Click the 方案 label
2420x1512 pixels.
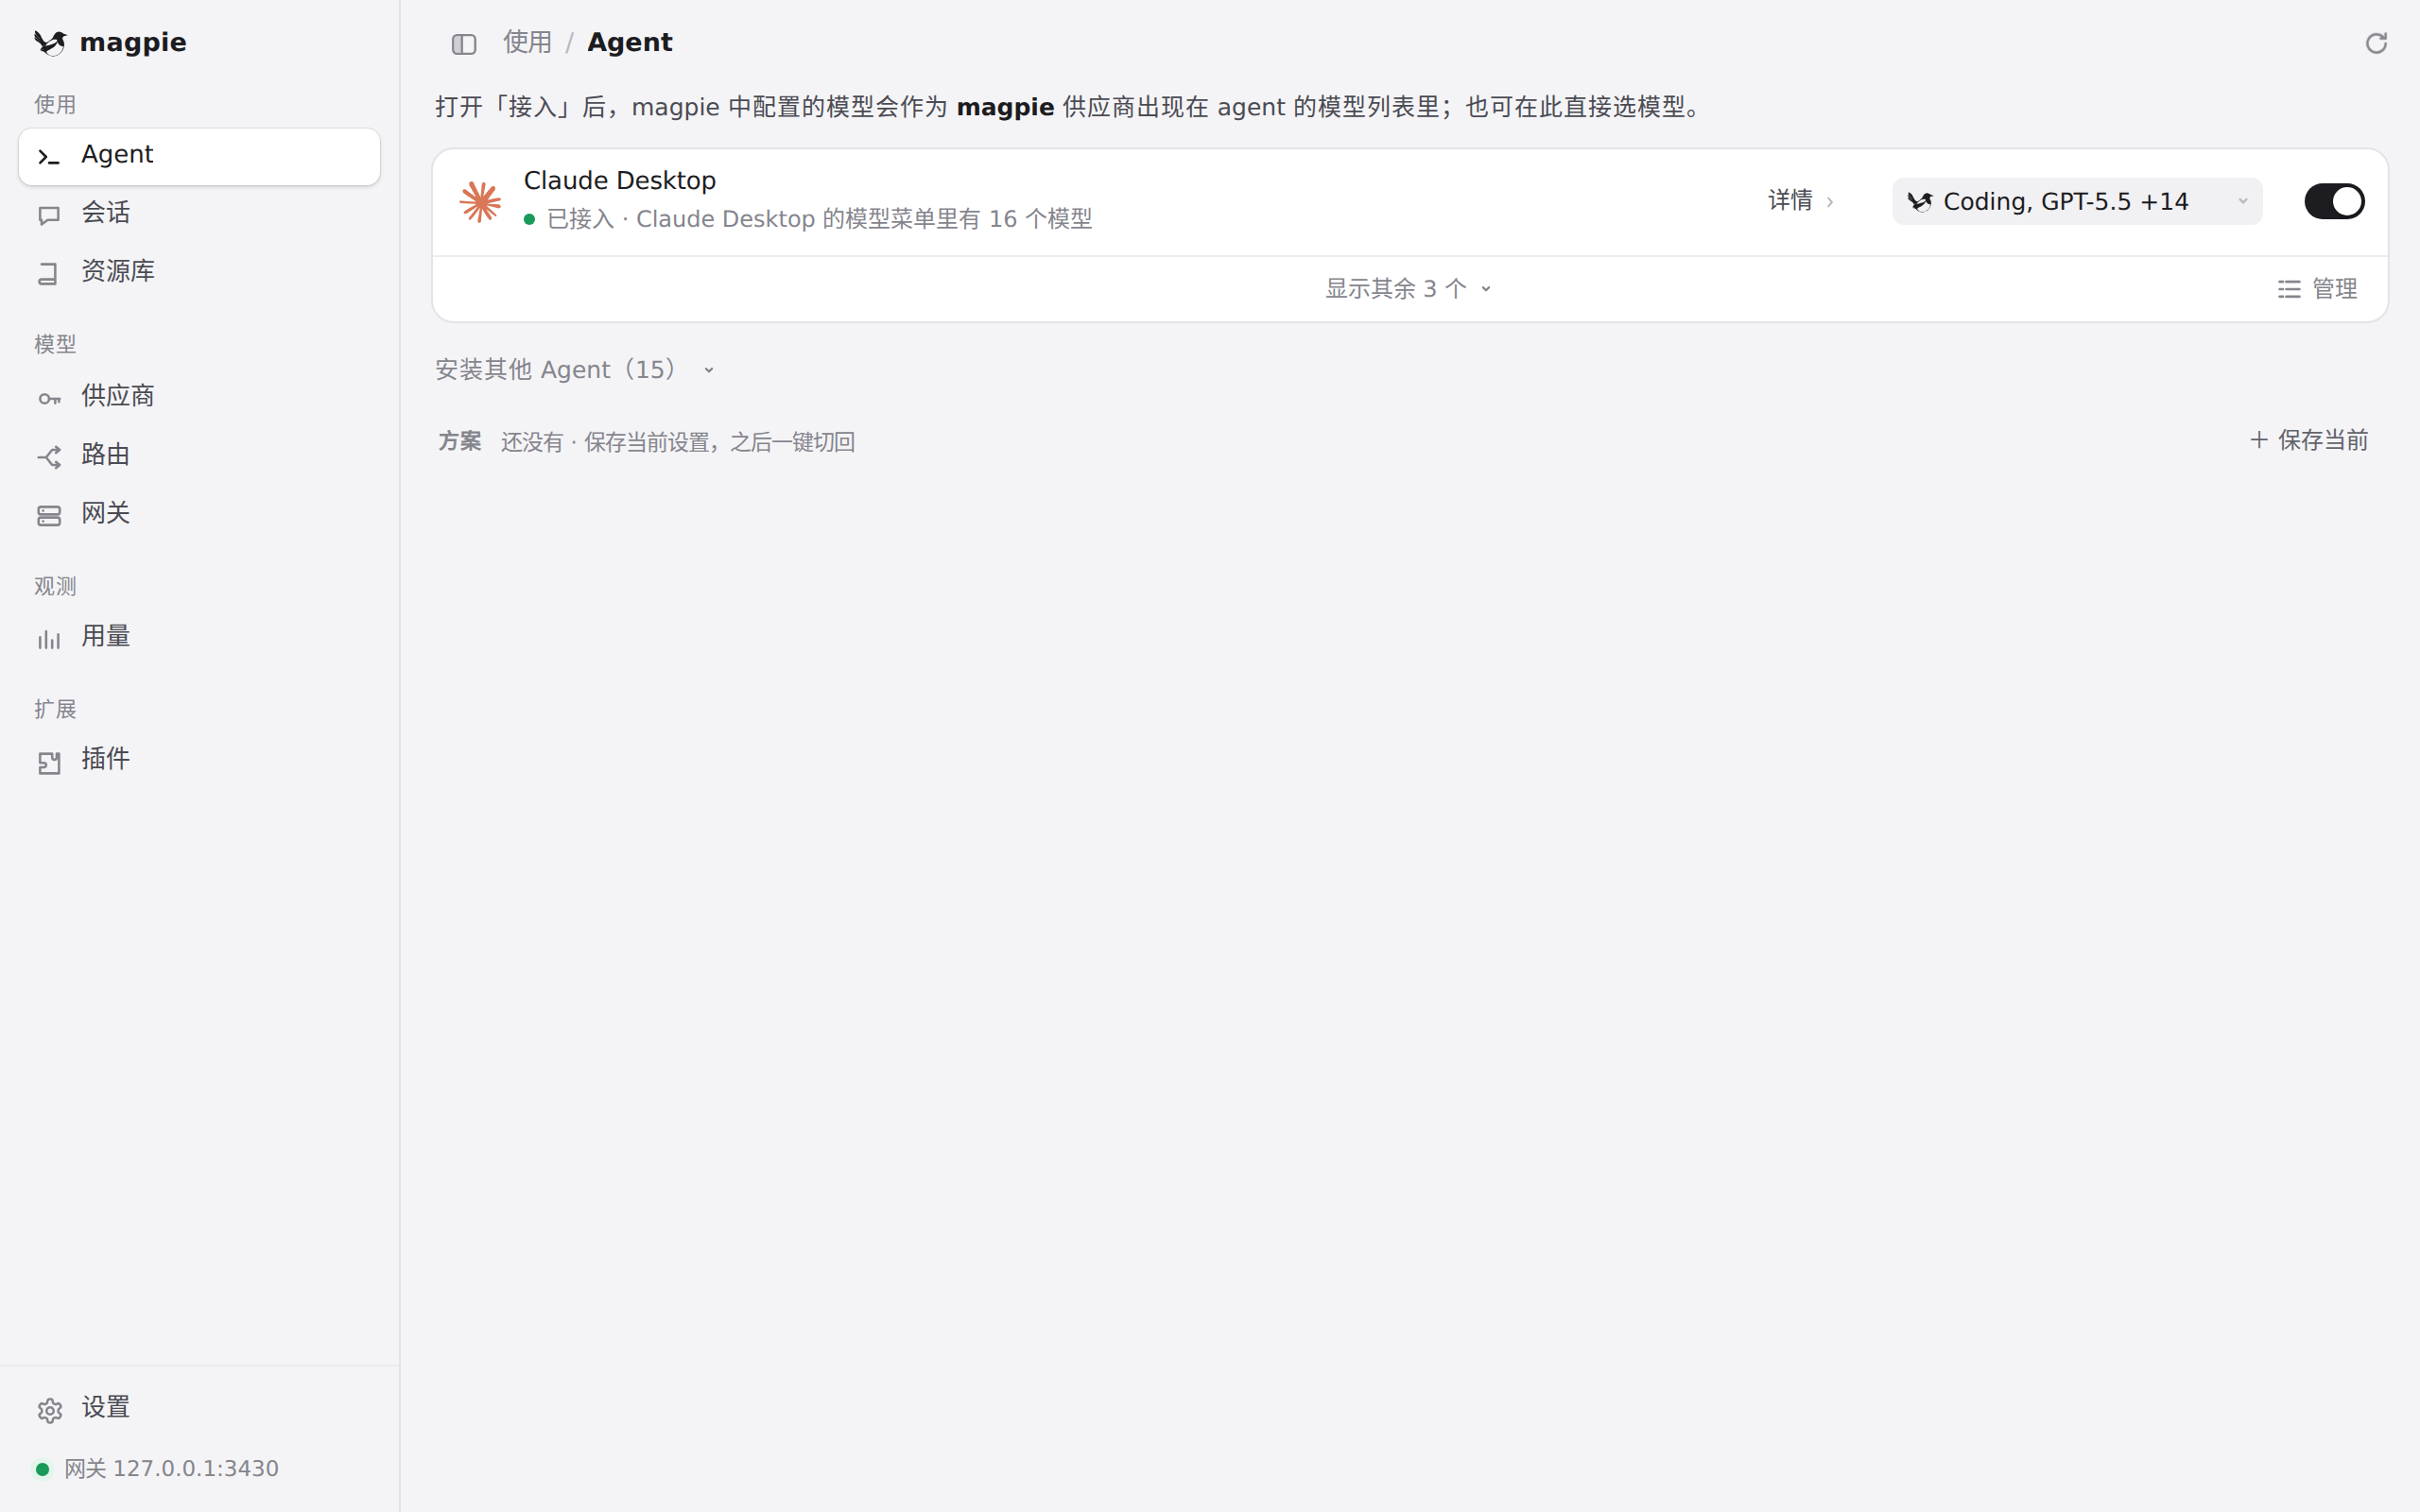click(459, 441)
